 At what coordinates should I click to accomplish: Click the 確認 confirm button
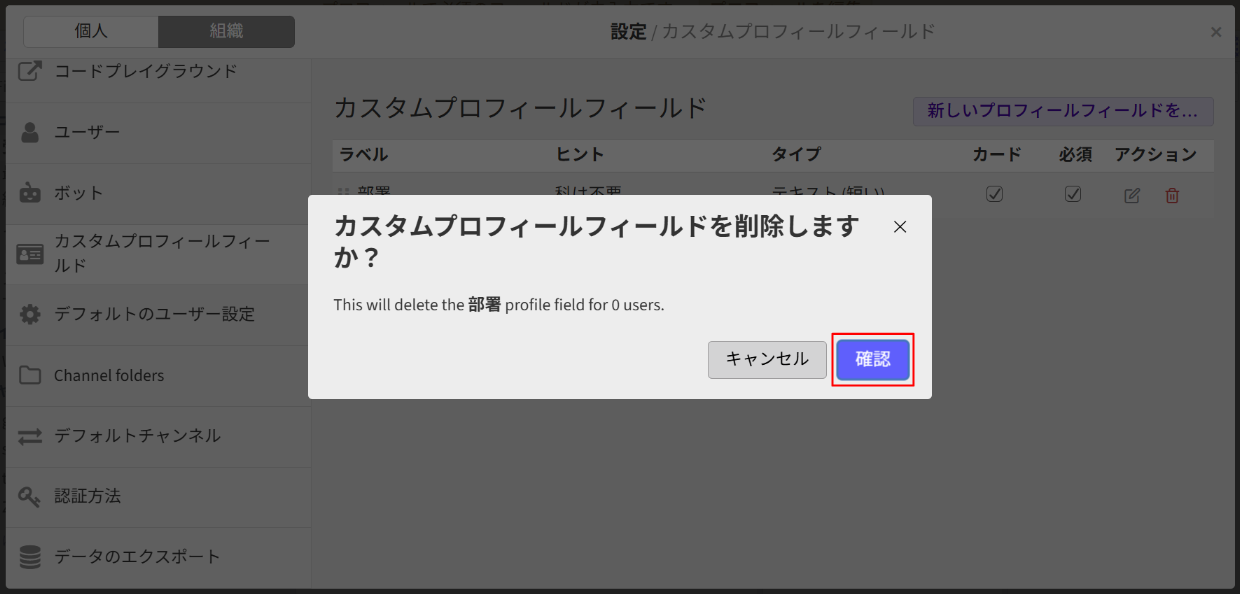coord(872,360)
